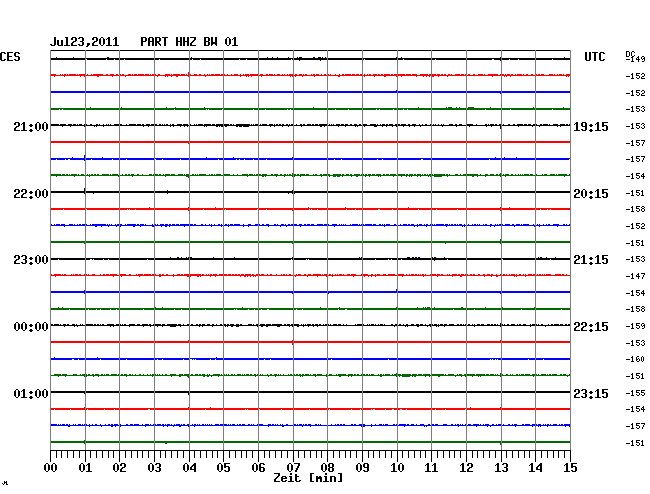This screenshot has height=494, width=650.
Task: Click minute 00 on the time axis
Action: pyautogui.click(x=51, y=468)
